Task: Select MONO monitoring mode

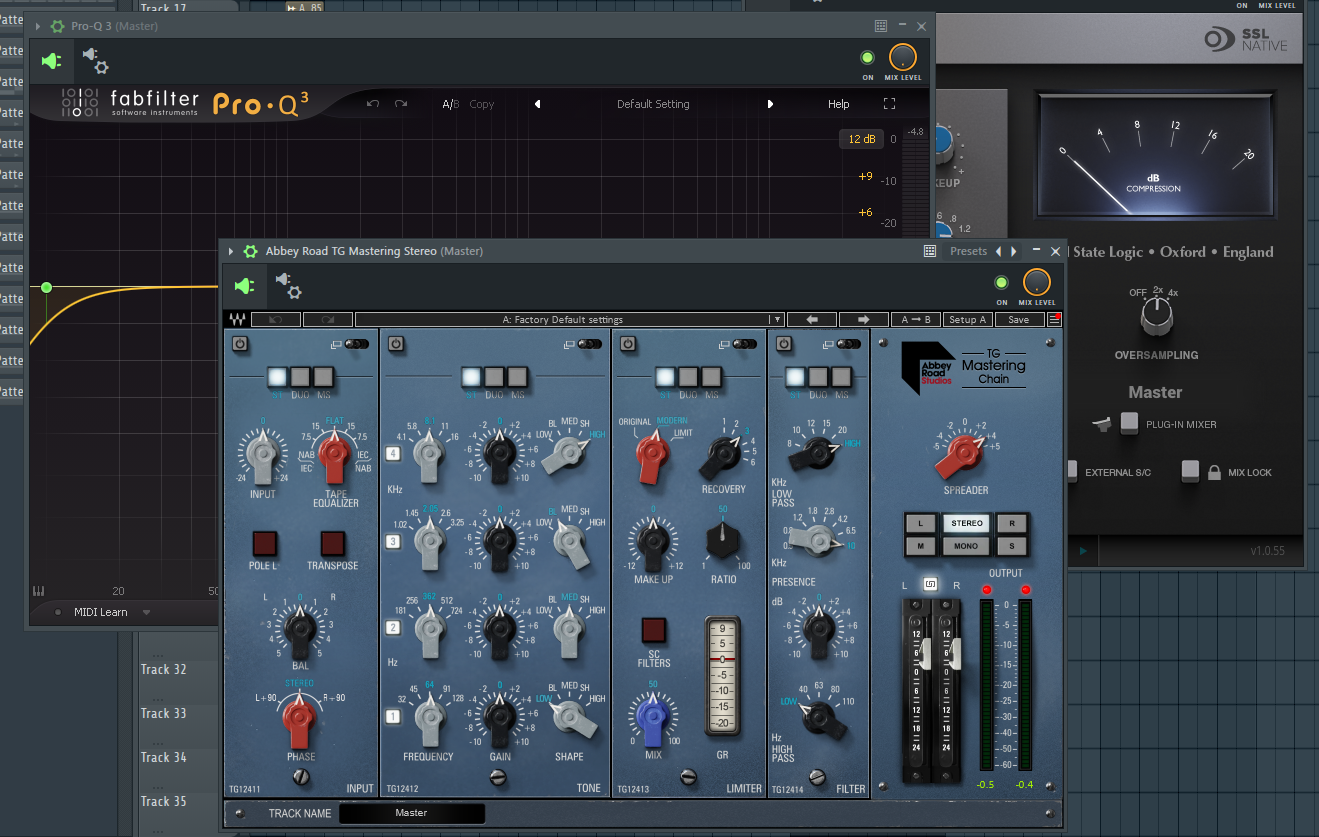Action: click(967, 546)
